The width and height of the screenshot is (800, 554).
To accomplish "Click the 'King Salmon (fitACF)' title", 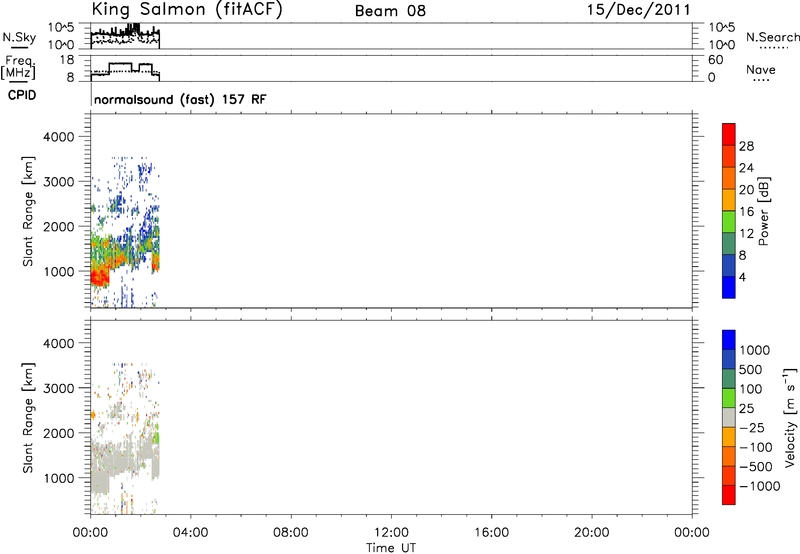I will pos(187,10).
